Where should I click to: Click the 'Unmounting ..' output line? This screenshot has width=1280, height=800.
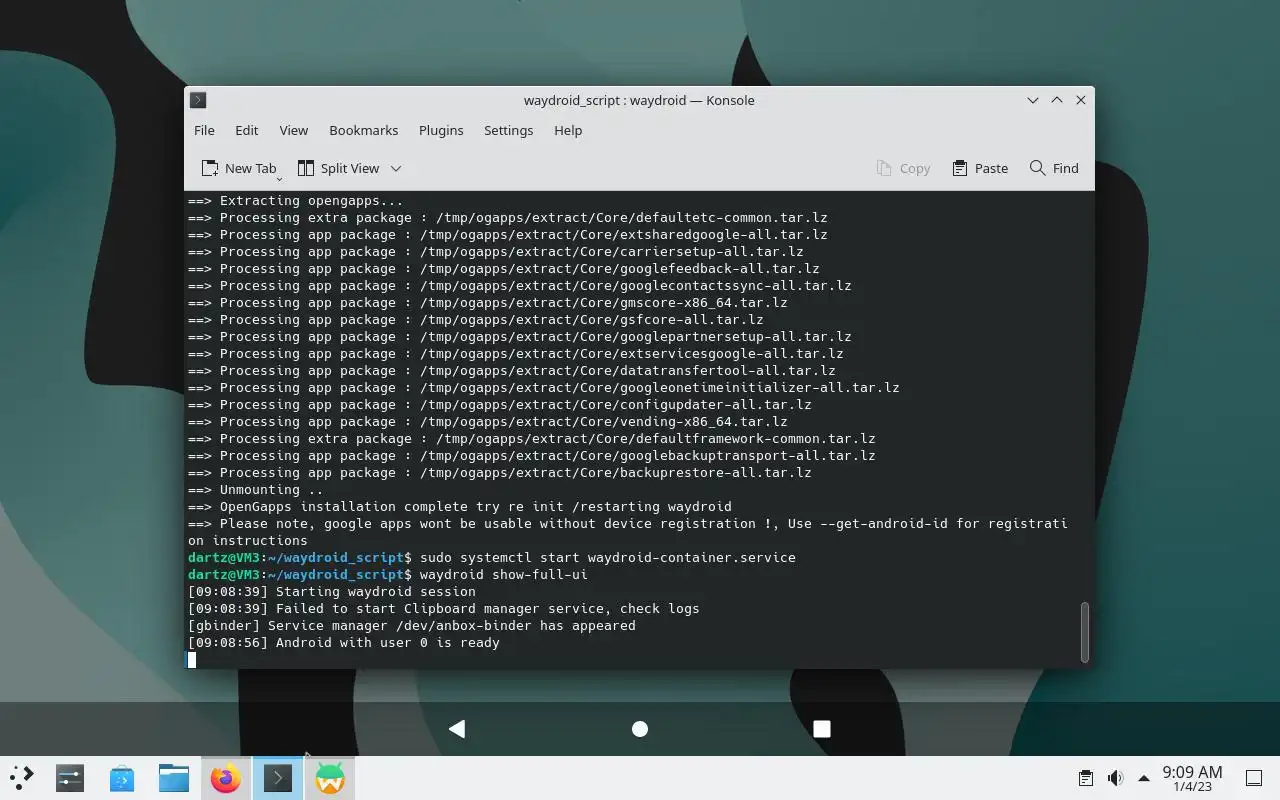tap(256, 490)
